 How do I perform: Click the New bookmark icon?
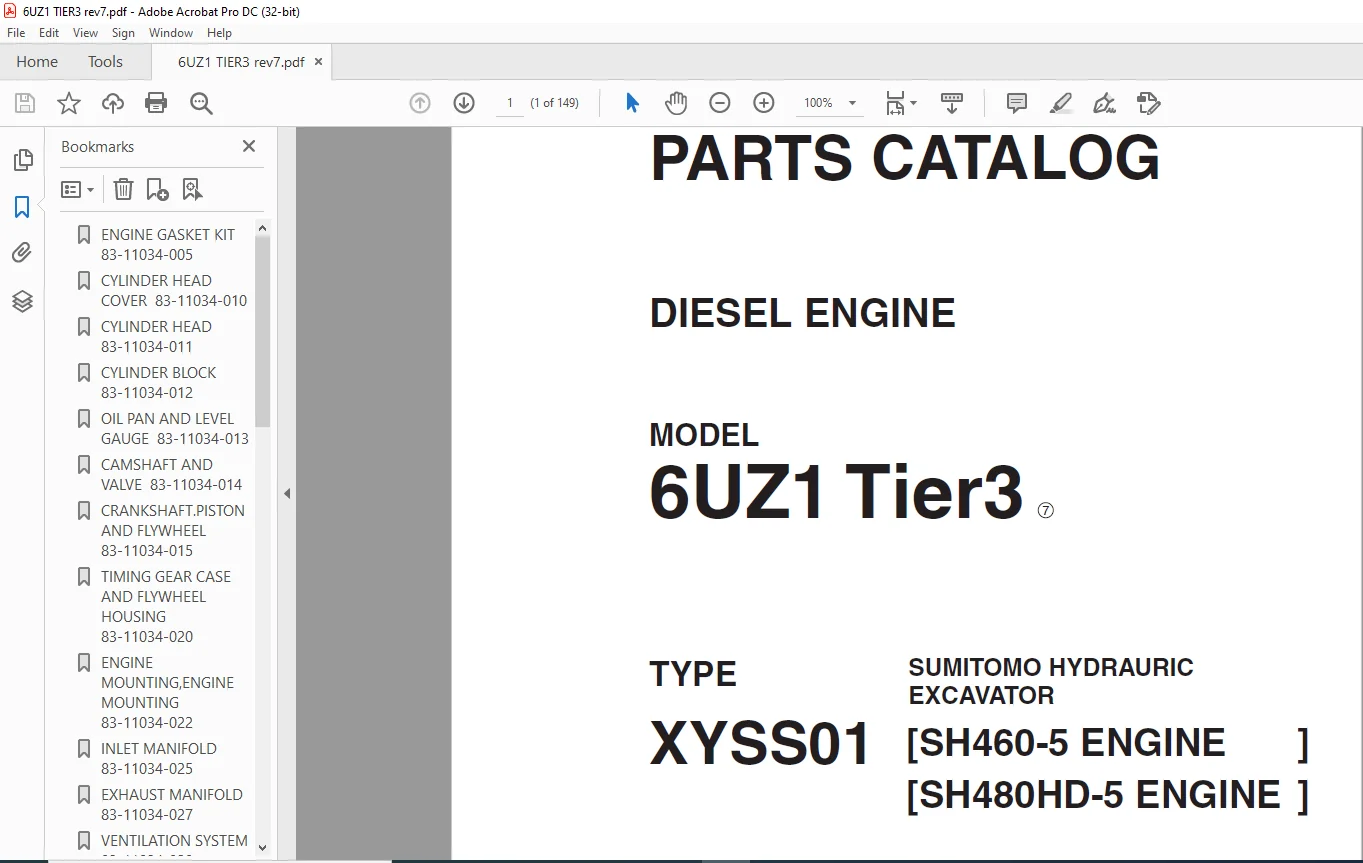(x=157, y=189)
